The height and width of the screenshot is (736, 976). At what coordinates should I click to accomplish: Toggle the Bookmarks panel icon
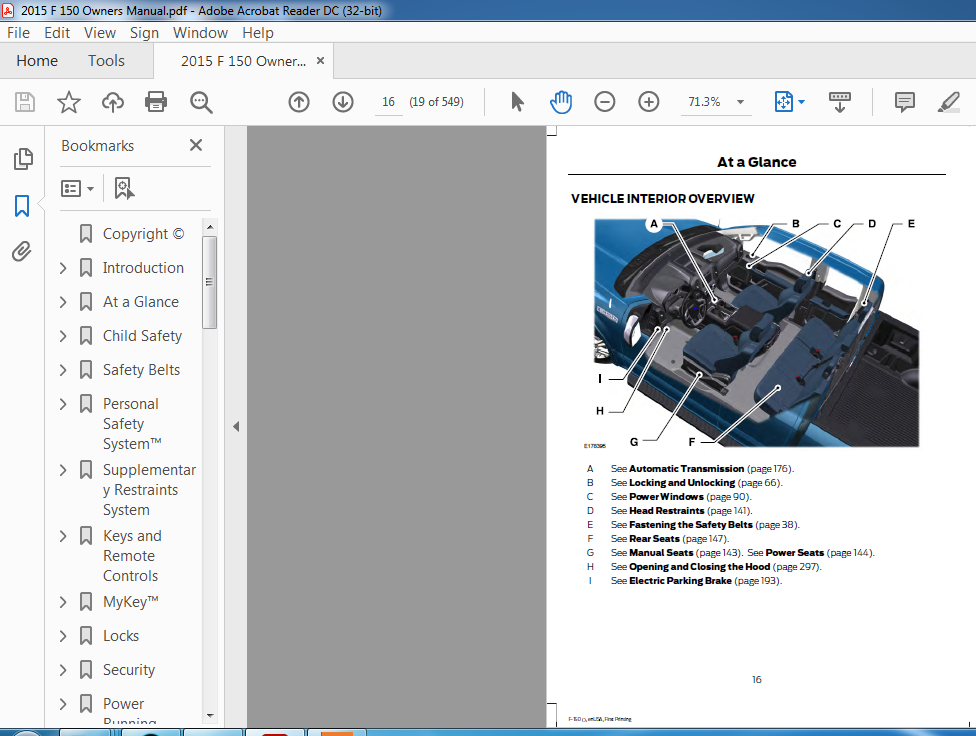pyautogui.click(x=22, y=205)
